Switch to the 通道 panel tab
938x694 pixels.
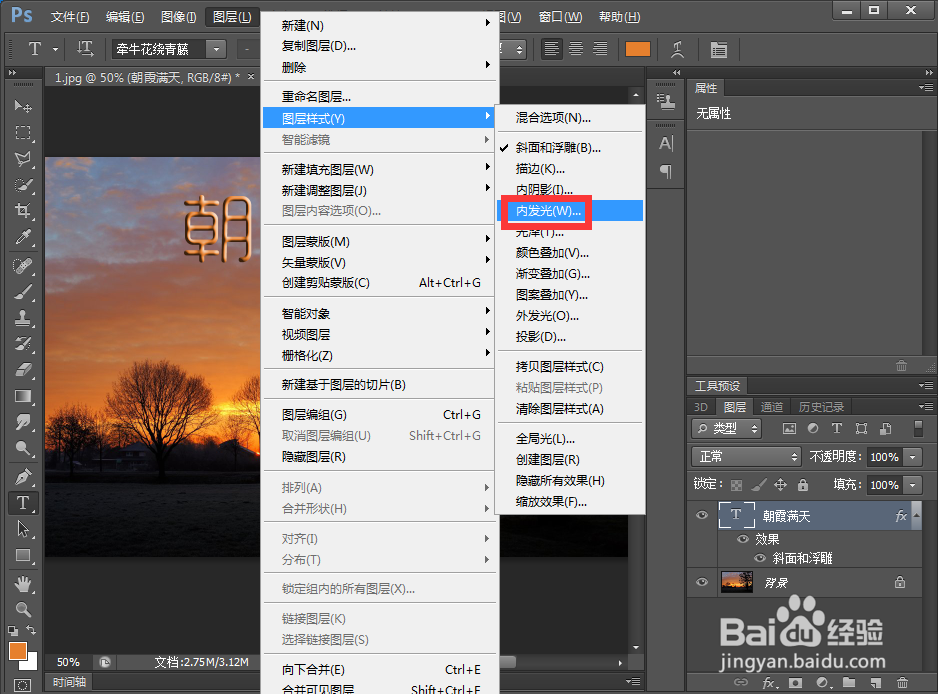pos(772,407)
